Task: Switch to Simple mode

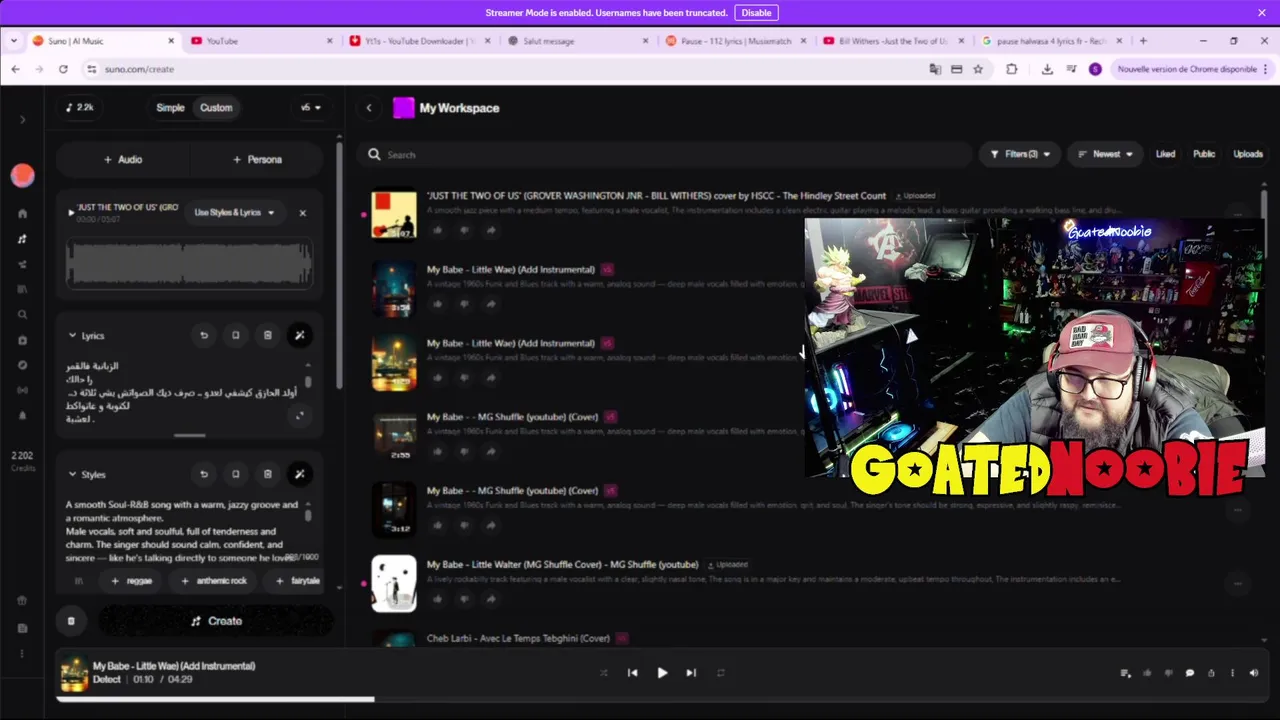Action: tap(170, 108)
